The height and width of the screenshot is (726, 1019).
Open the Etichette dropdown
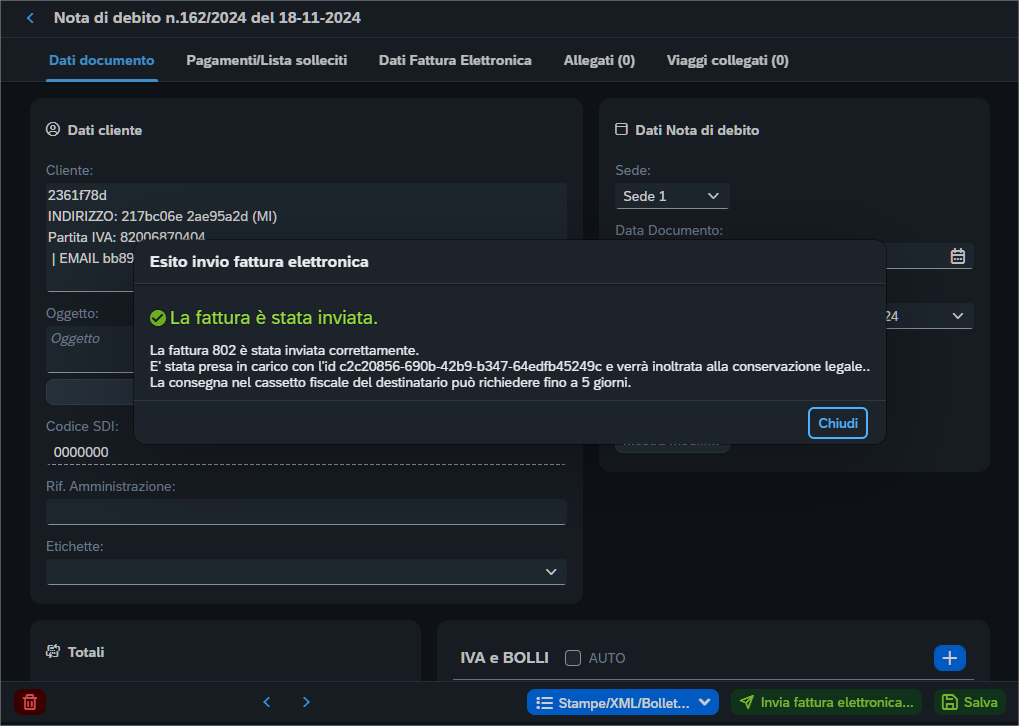click(x=306, y=572)
